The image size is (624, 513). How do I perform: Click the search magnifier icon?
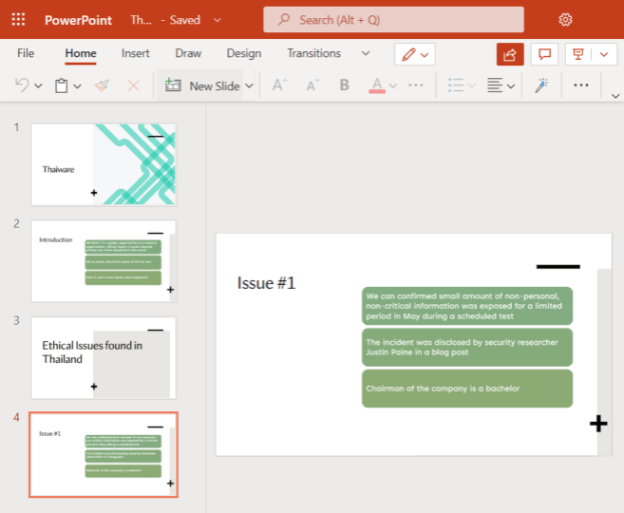click(283, 19)
